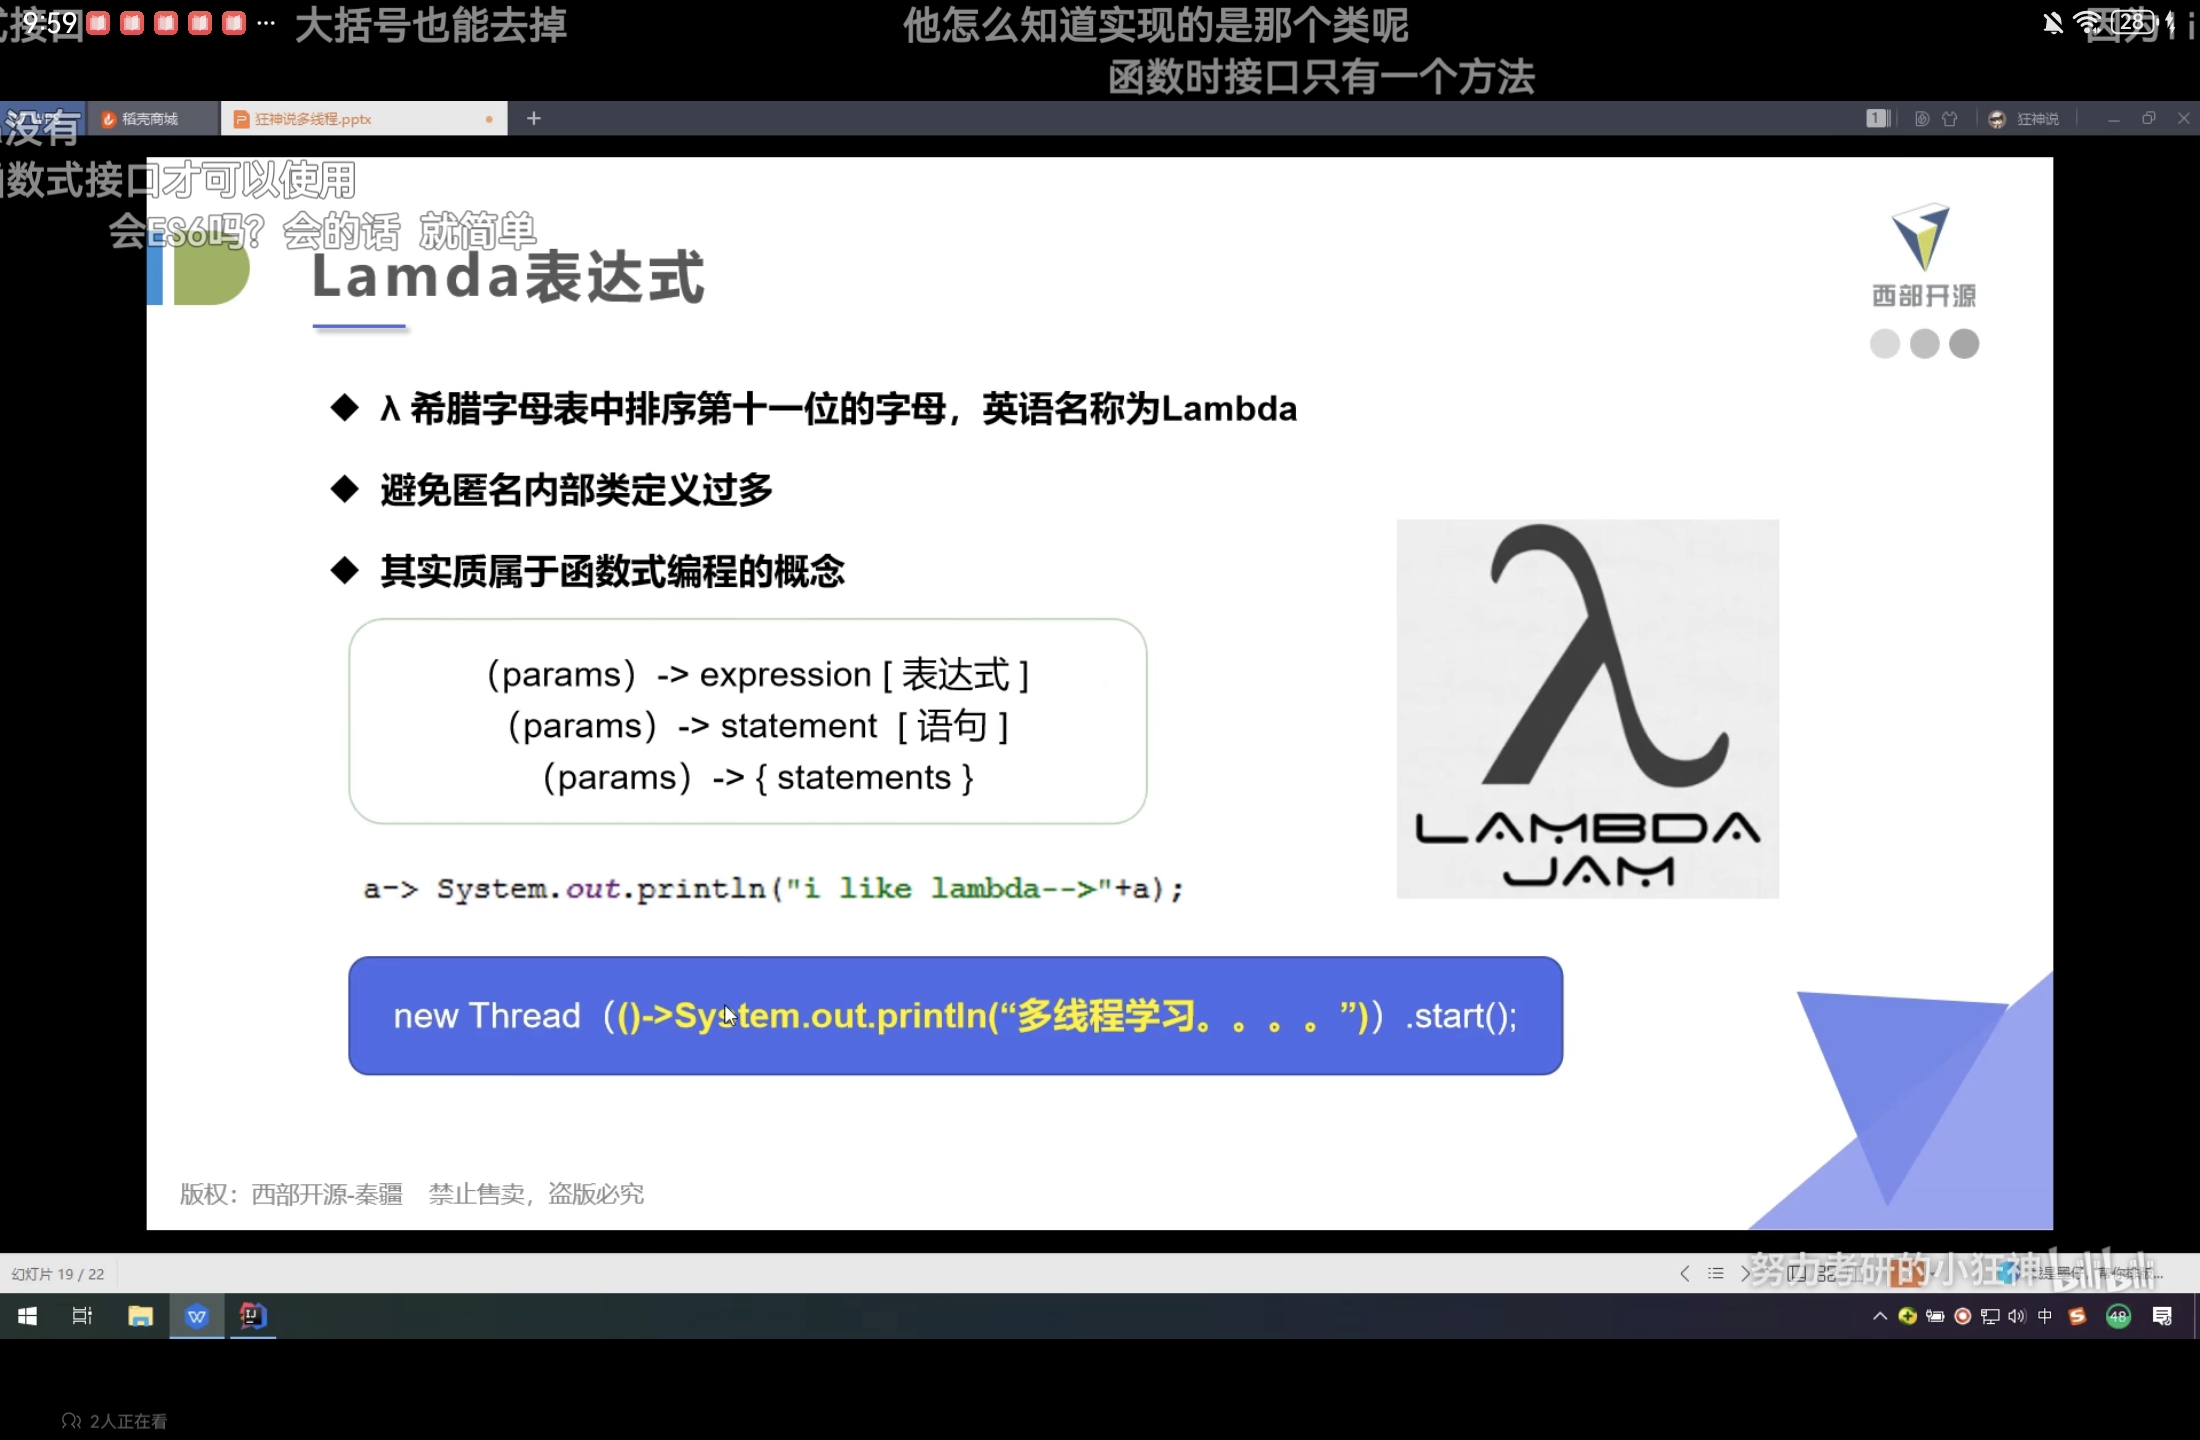Click the Sogou input method icon
The image size is (2200, 1440).
point(2077,1316)
